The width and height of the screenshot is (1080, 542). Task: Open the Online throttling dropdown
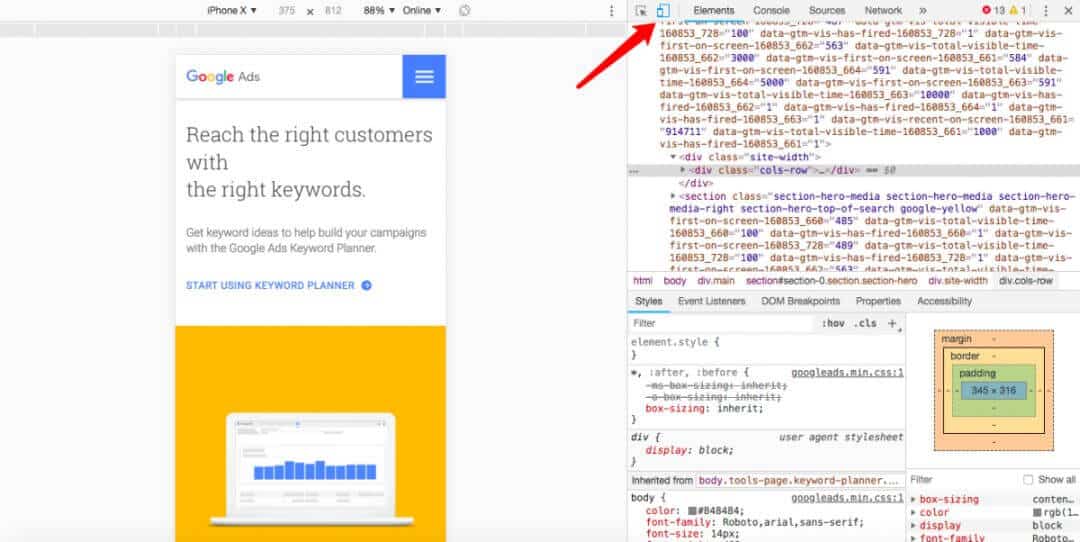pos(422,10)
